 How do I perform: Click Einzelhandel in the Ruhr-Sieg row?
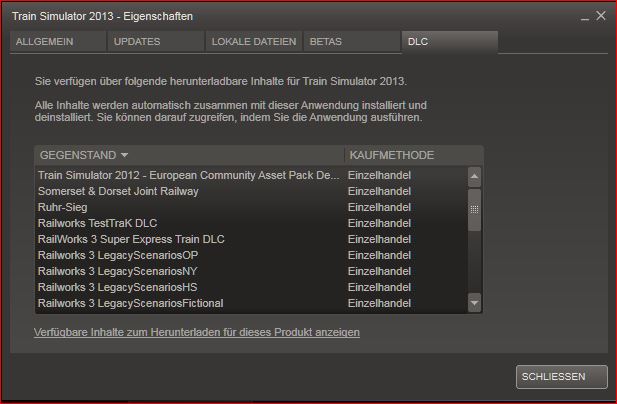pos(379,207)
